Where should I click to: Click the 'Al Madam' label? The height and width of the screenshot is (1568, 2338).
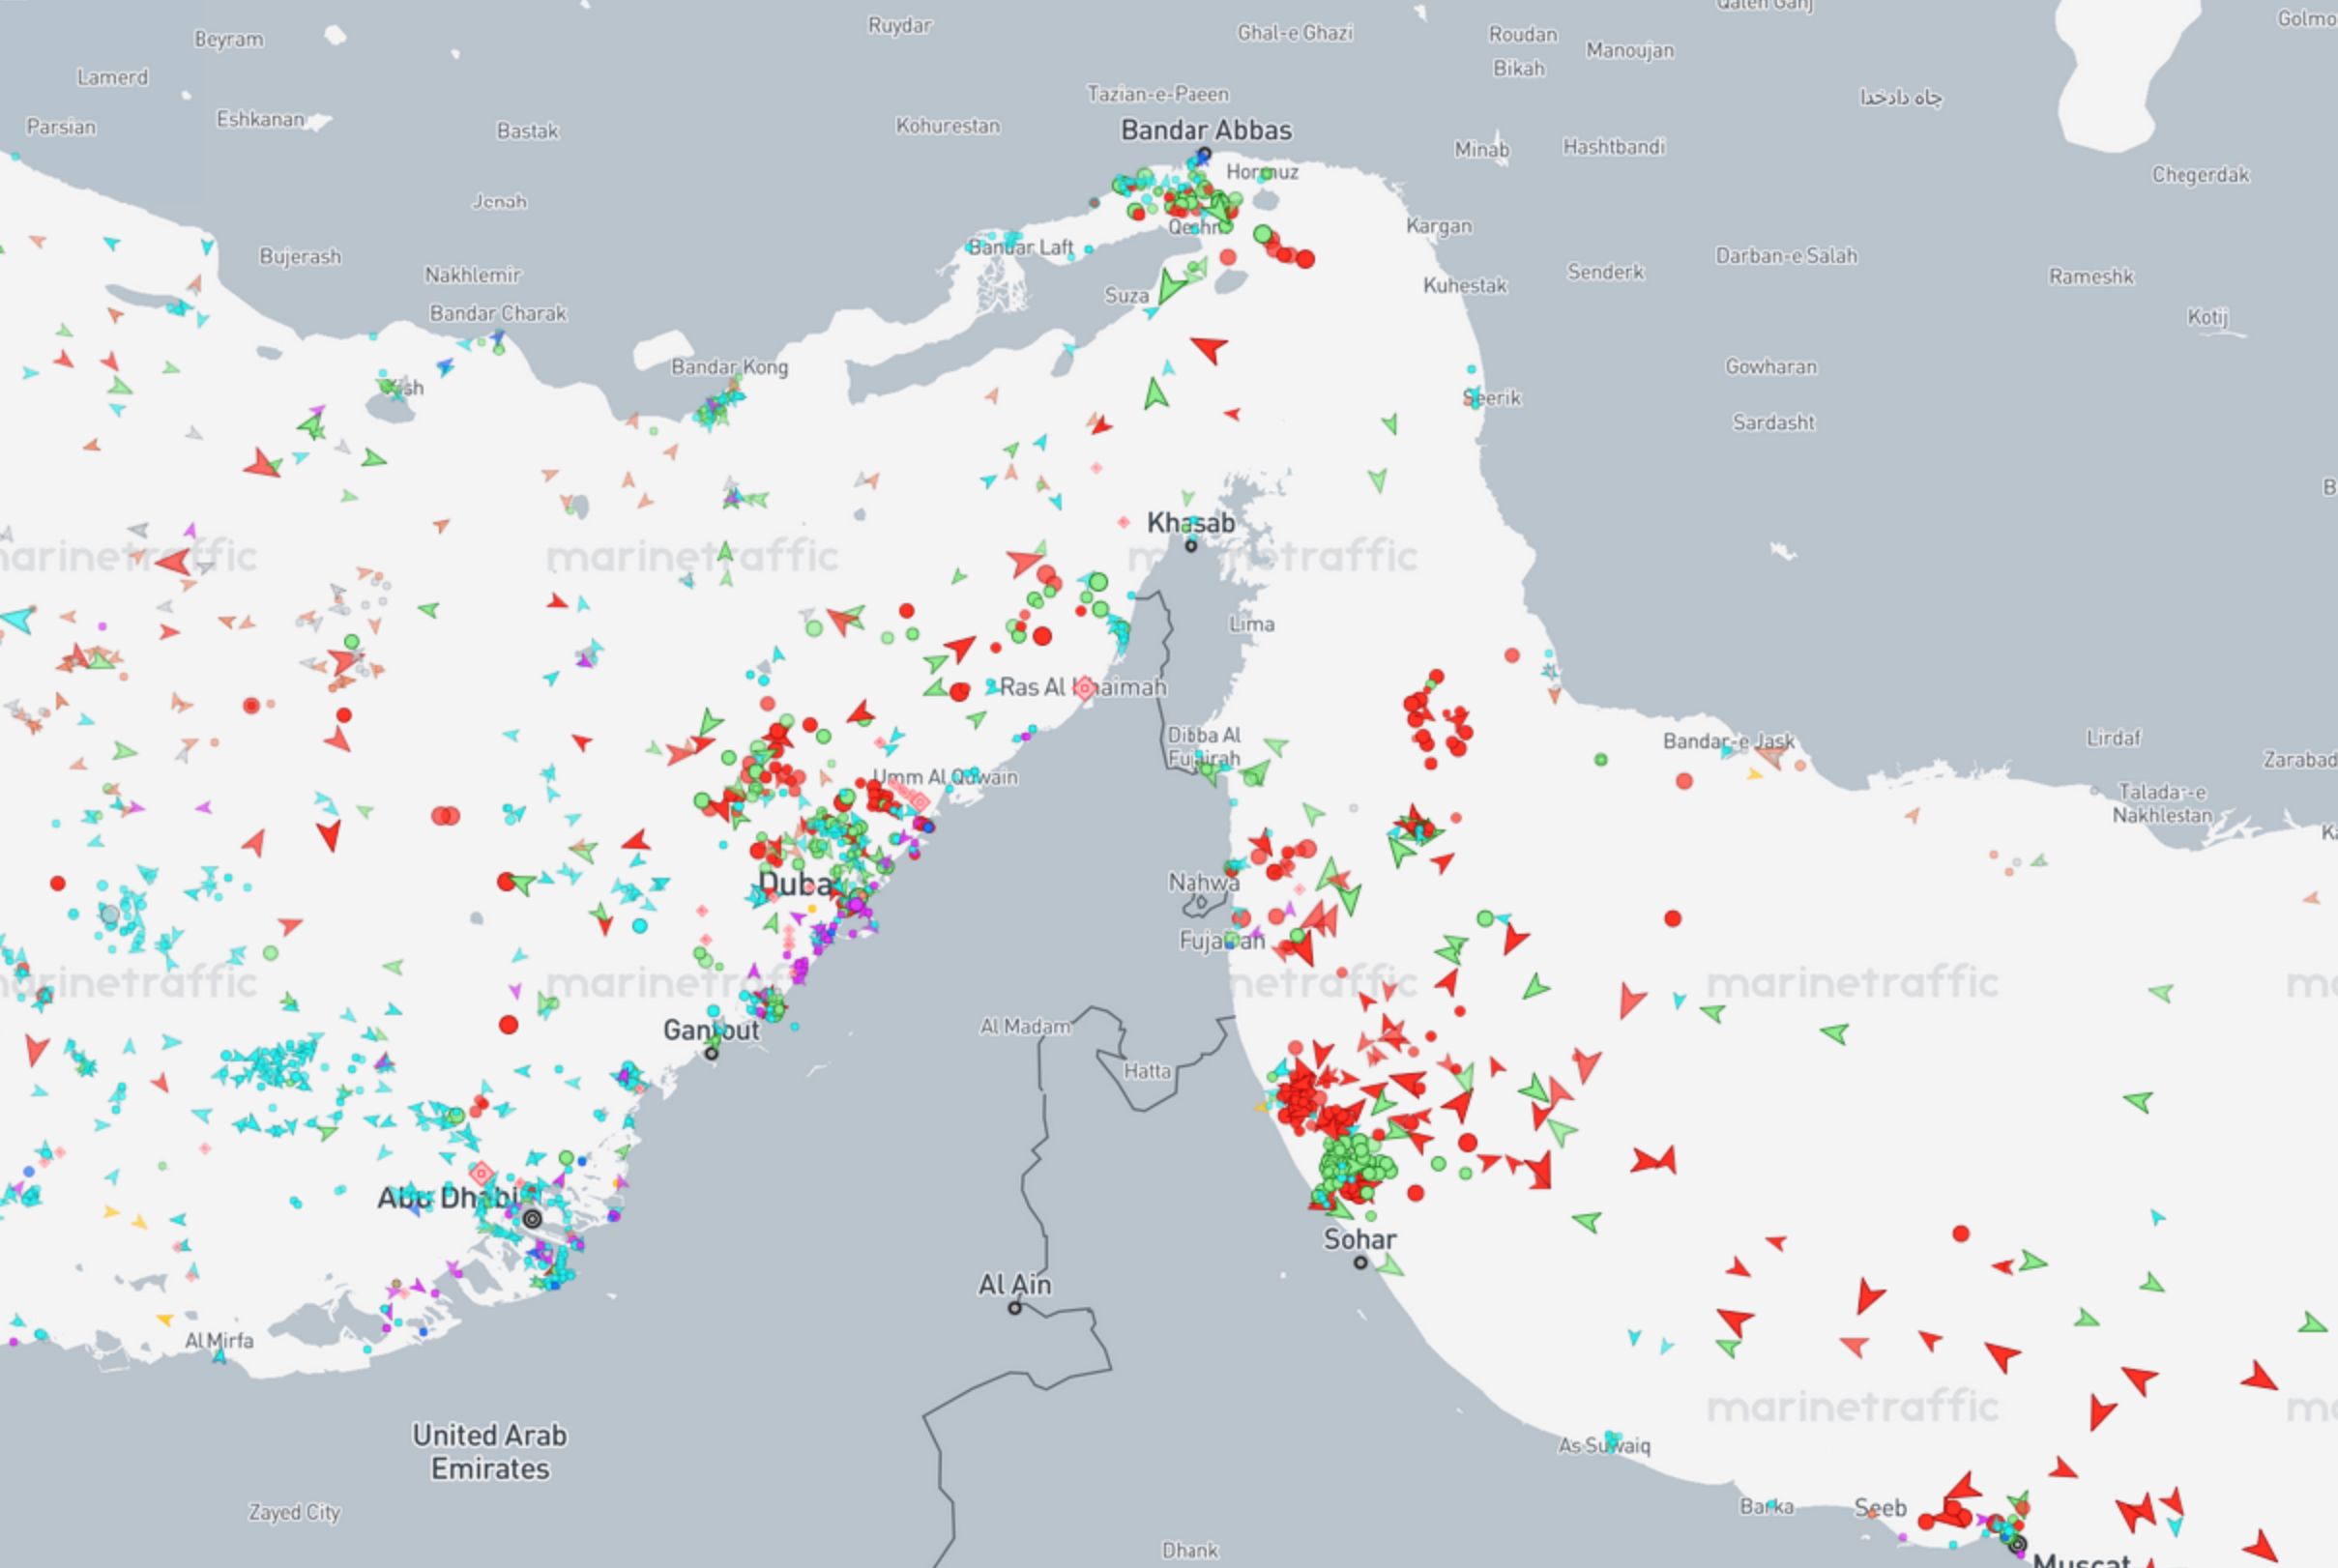[1025, 1026]
